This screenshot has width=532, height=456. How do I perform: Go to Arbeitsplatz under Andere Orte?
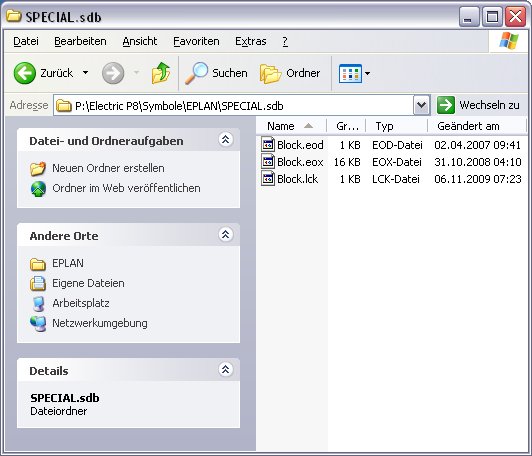click(81, 303)
